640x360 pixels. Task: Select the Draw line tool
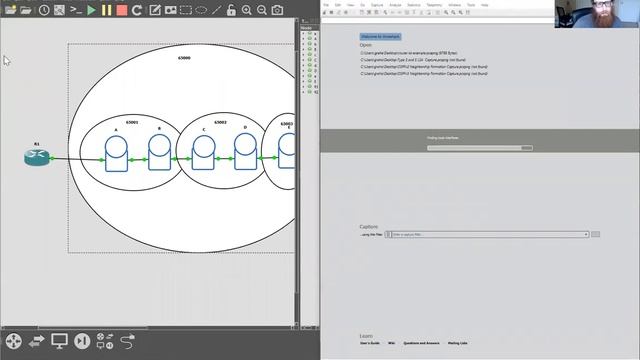(217, 10)
